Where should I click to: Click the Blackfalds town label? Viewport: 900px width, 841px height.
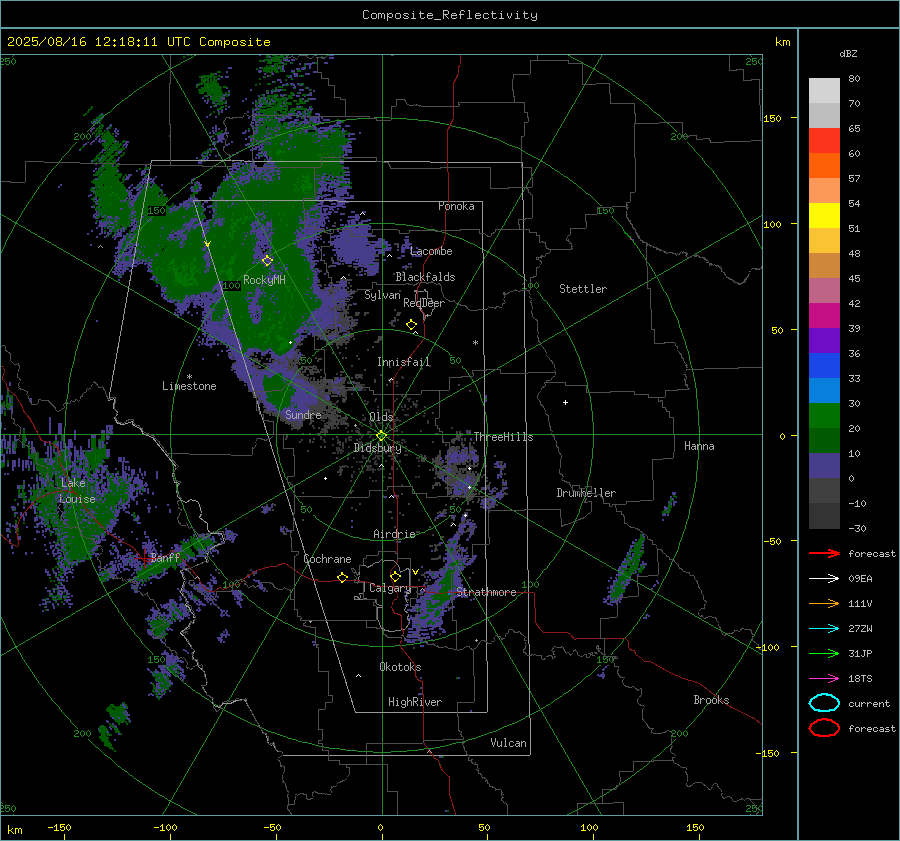tap(425, 277)
